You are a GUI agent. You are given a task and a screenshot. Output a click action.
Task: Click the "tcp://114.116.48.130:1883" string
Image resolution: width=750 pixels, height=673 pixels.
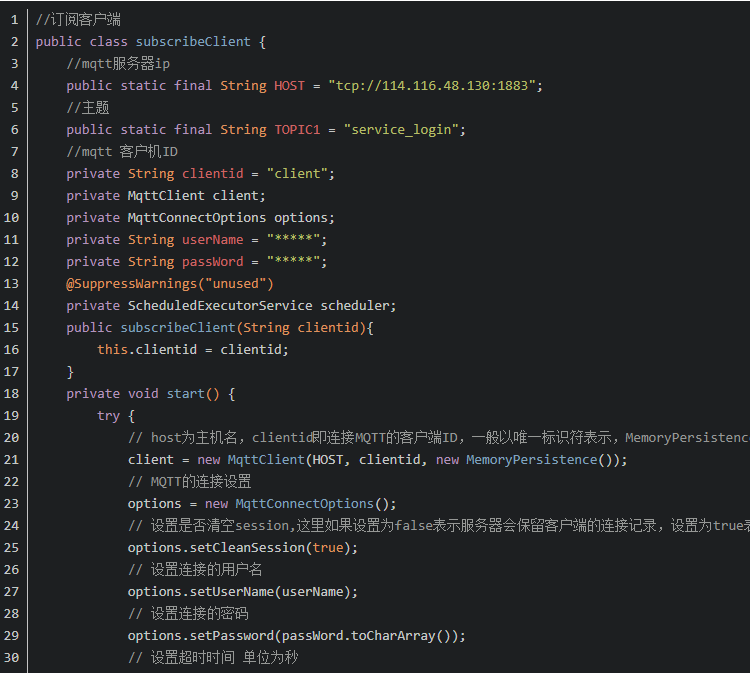point(432,86)
